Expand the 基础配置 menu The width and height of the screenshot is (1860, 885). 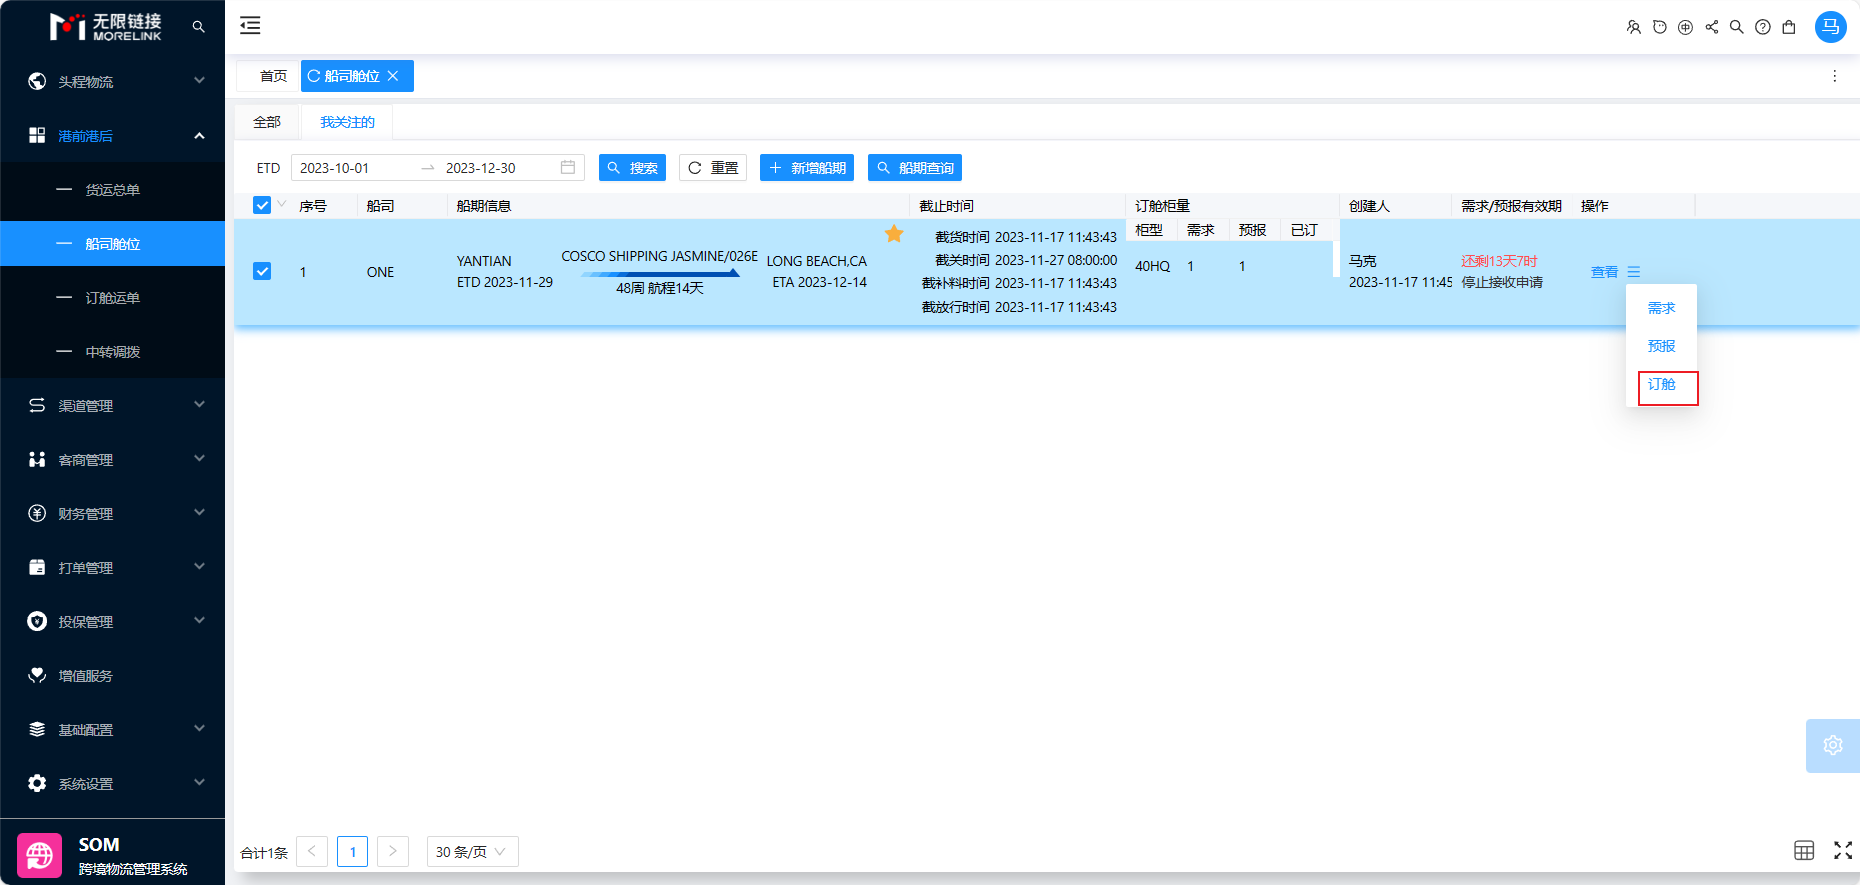coord(112,729)
